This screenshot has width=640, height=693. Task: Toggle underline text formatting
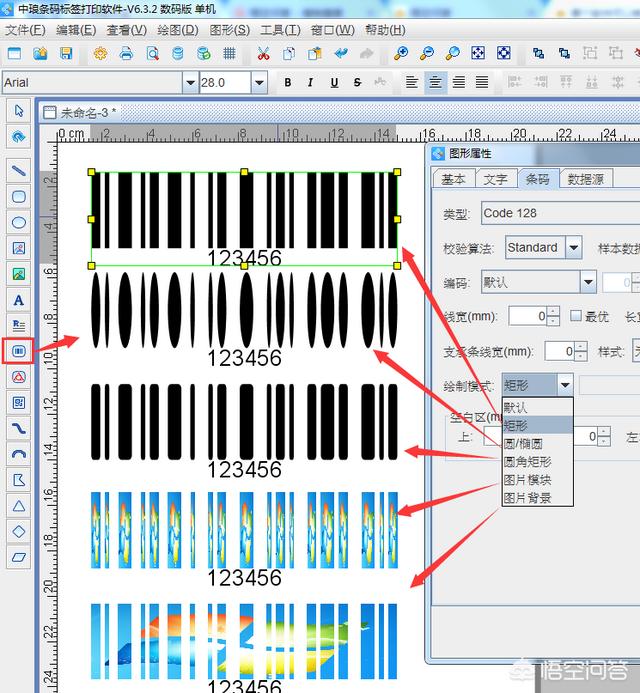334,82
